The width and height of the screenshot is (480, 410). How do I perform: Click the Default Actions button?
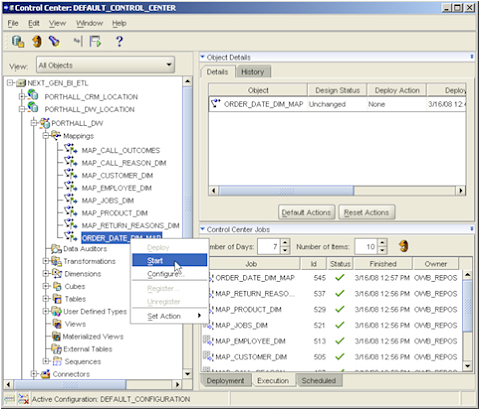coord(306,212)
